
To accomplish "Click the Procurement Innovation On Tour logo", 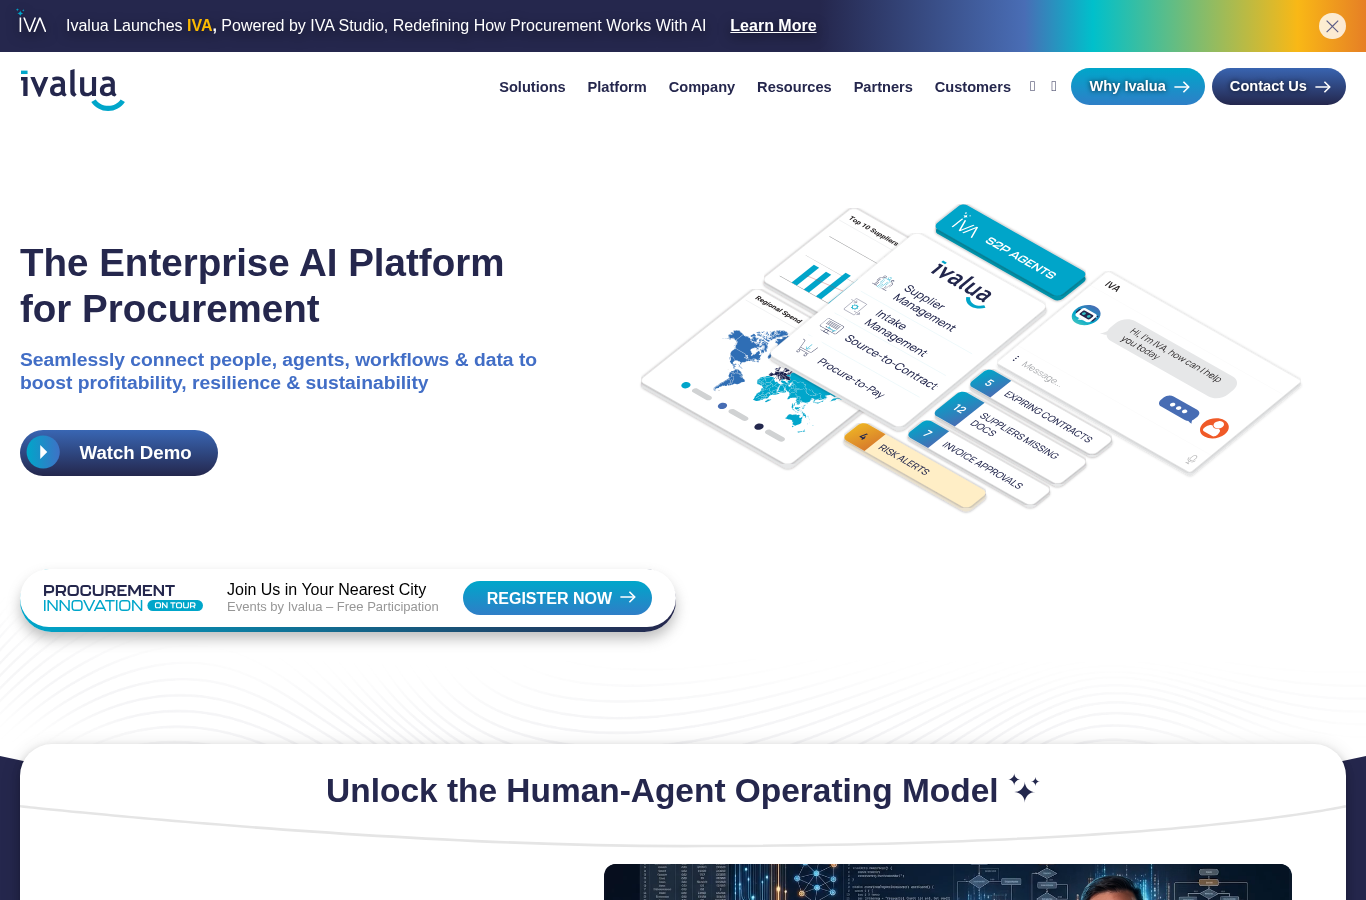I will [x=123, y=598].
